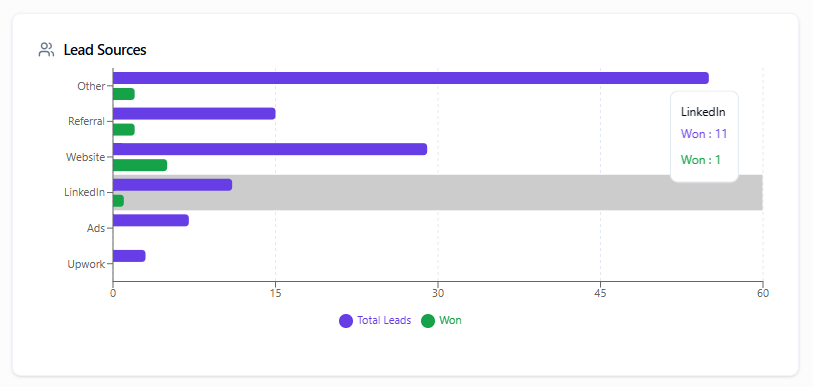The width and height of the screenshot is (813, 387).
Task: Select the Website won green bar
Action: coord(140,165)
